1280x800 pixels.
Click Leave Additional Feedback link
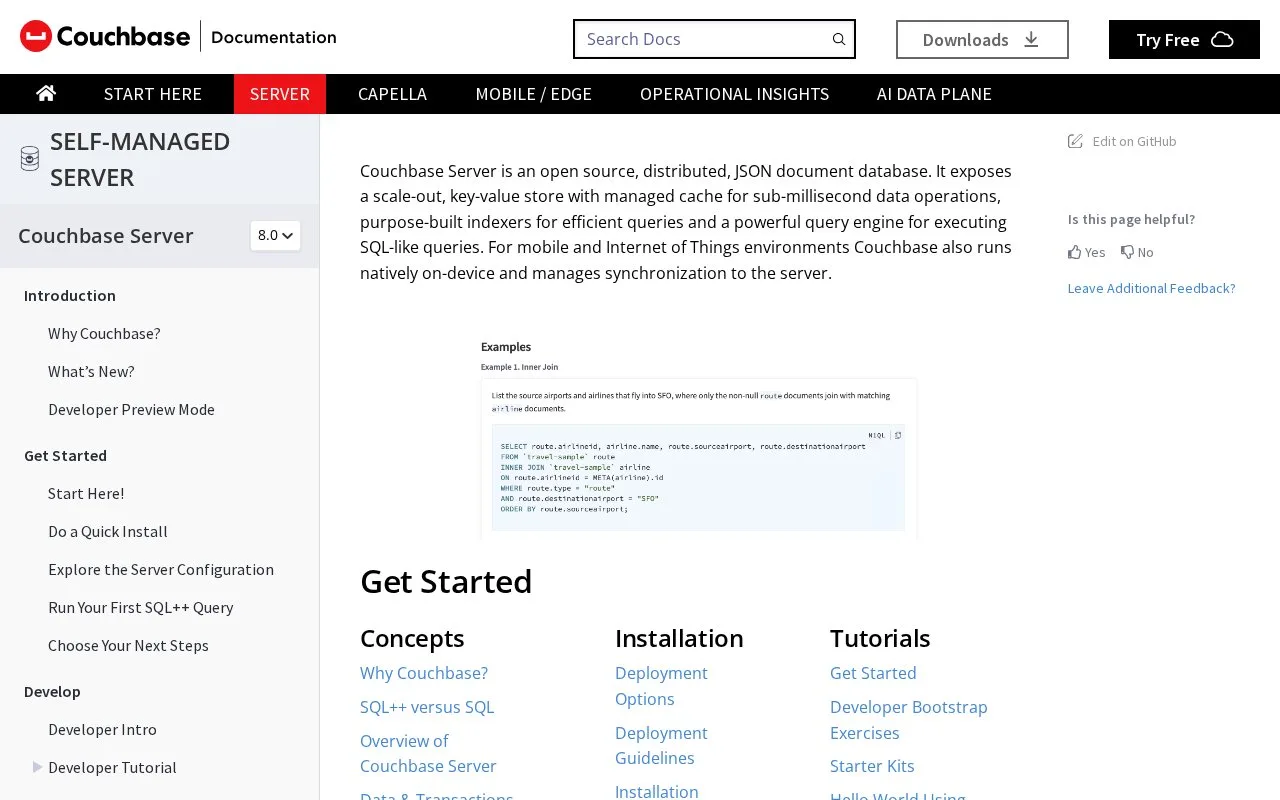click(1151, 288)
